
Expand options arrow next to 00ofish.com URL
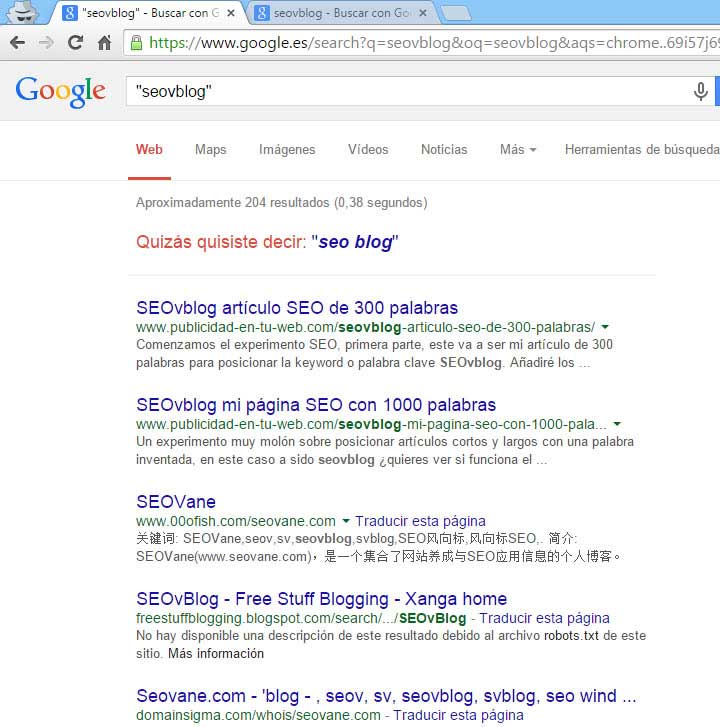(x=346, y=521)
